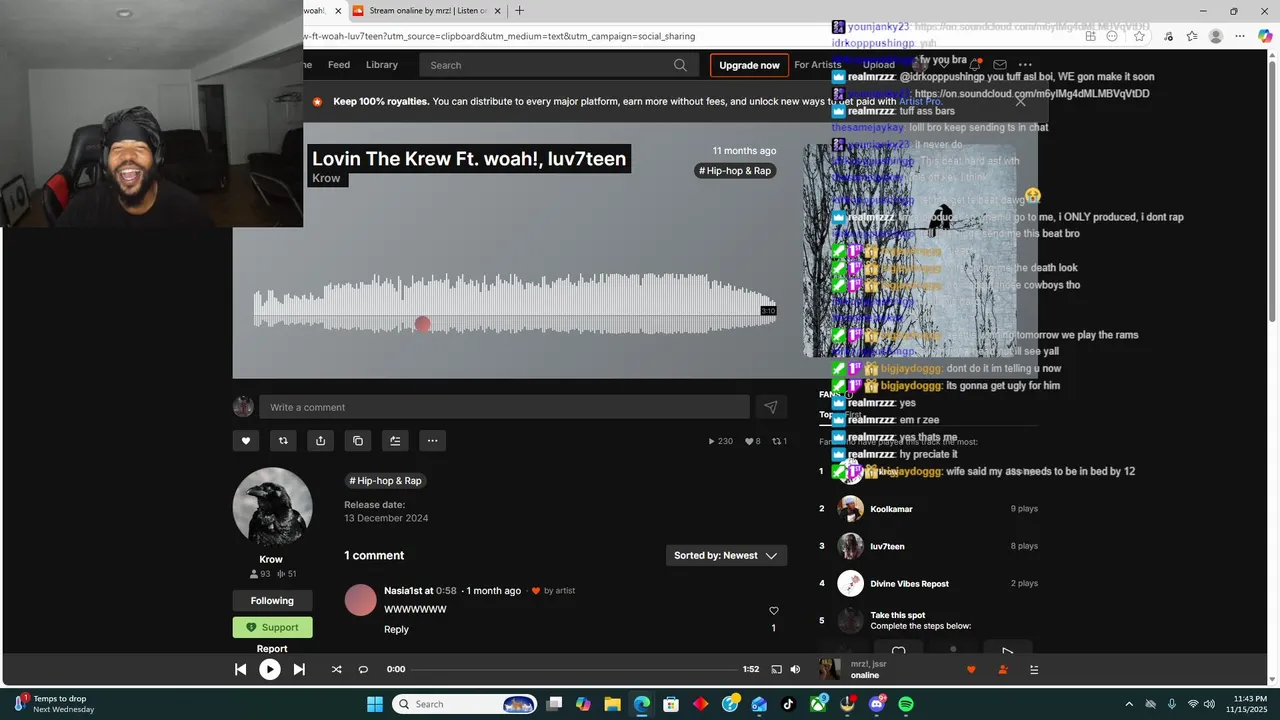Mute the player volume
This screenshot has width=1280, height=720.
(x=795, y=670)
